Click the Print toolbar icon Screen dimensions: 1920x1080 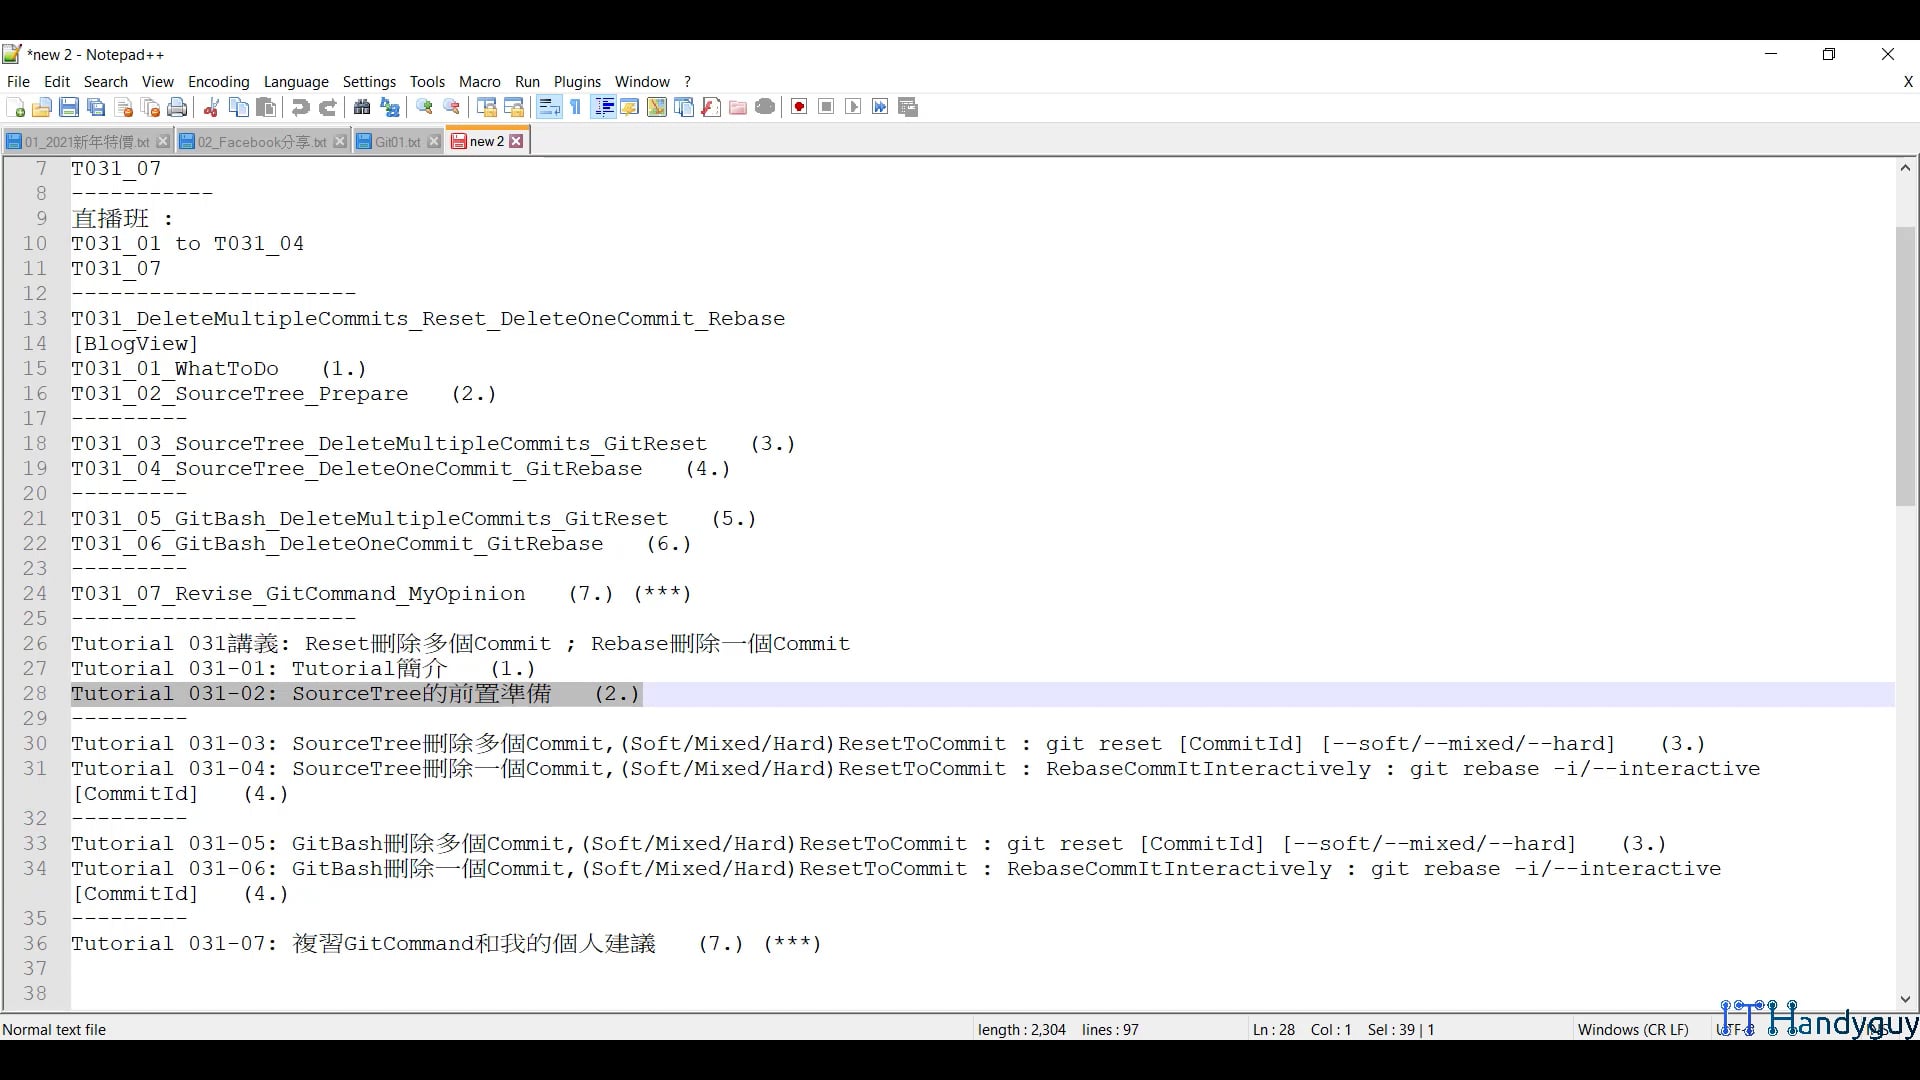(x=177, y=107)
